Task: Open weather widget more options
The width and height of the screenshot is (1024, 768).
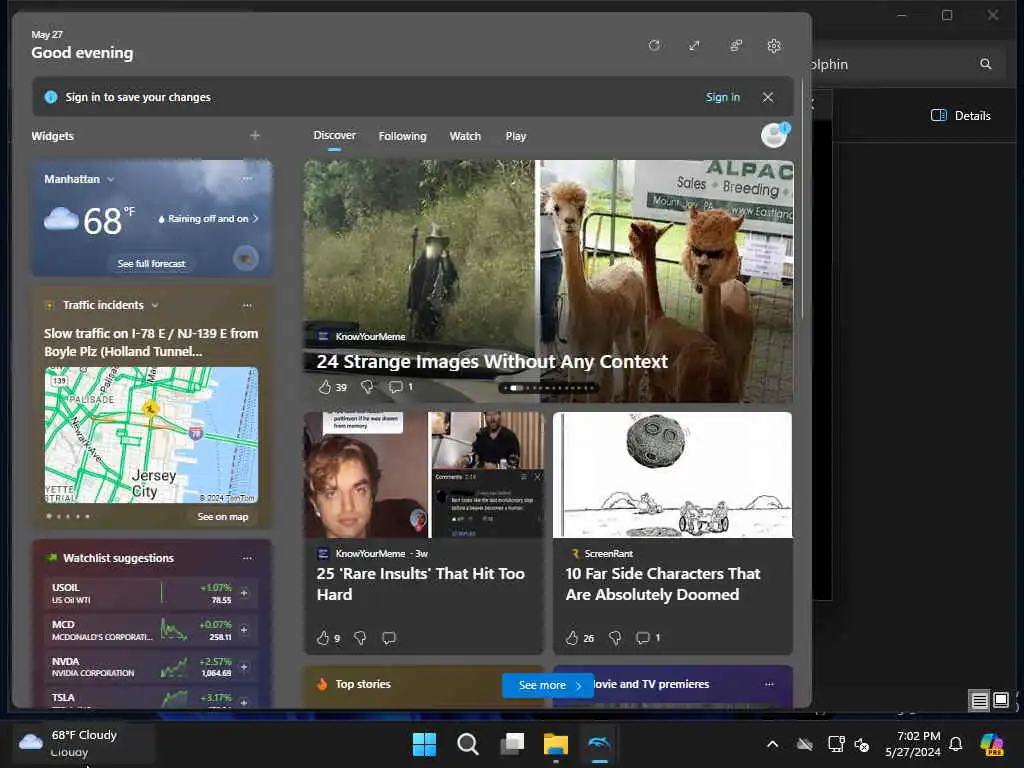Action: click(247, 178)
